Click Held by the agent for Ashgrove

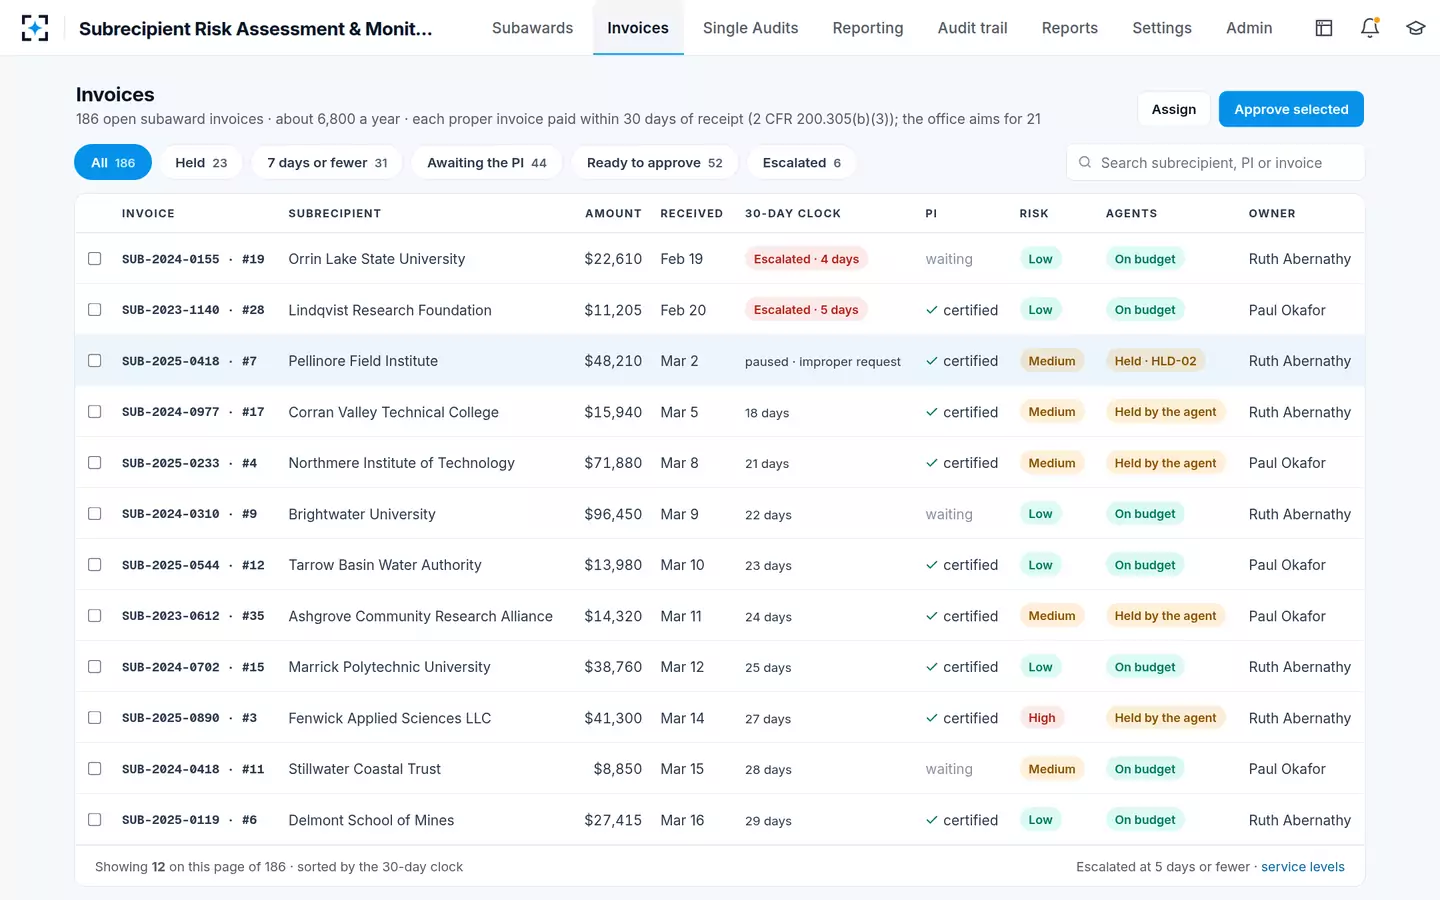pyautogui.click(x=1166, y=616)
